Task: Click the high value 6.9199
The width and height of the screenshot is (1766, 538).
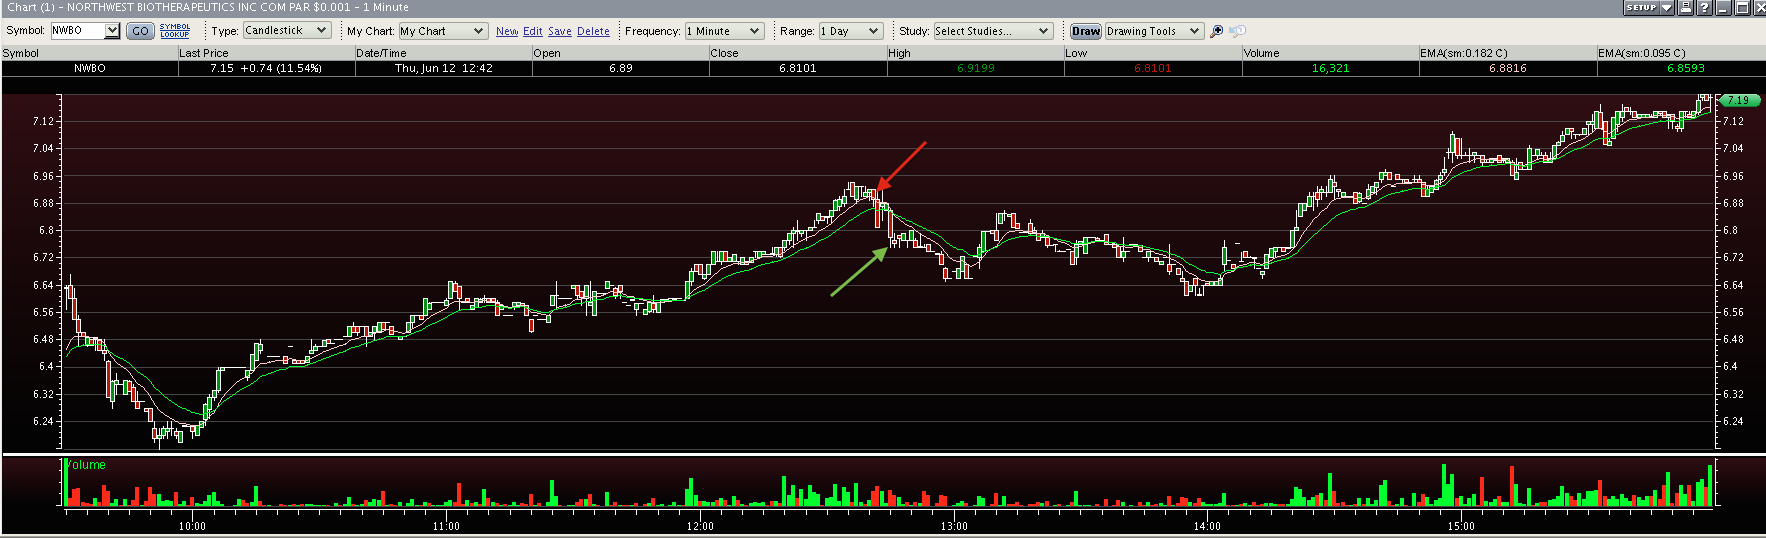Action: tap(976, 68)
